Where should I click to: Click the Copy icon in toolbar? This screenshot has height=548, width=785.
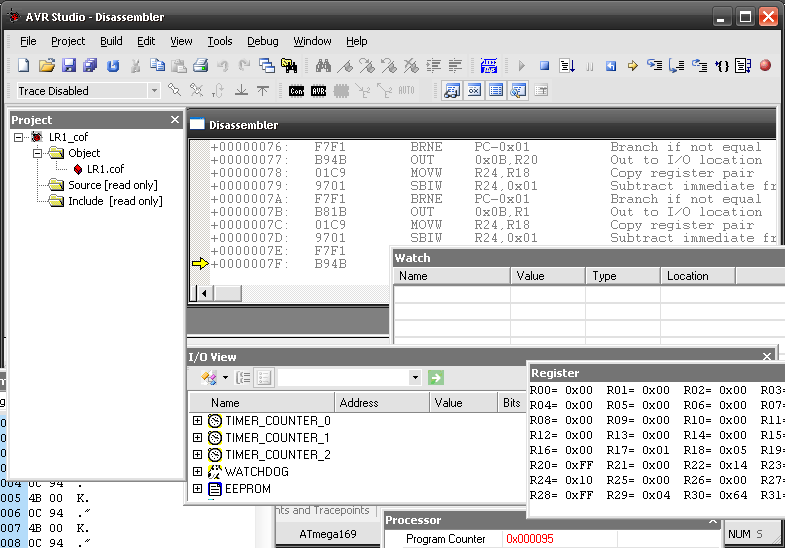coord(158,66)
